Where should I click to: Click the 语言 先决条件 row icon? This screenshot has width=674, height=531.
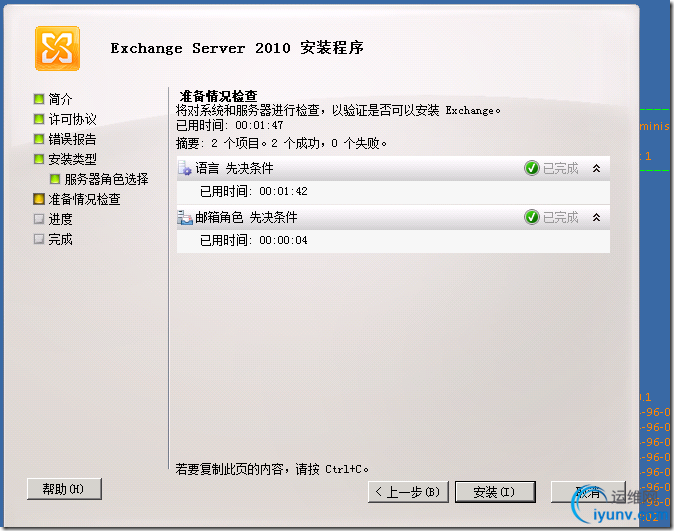pyautogui.click(x=185, y=168)
